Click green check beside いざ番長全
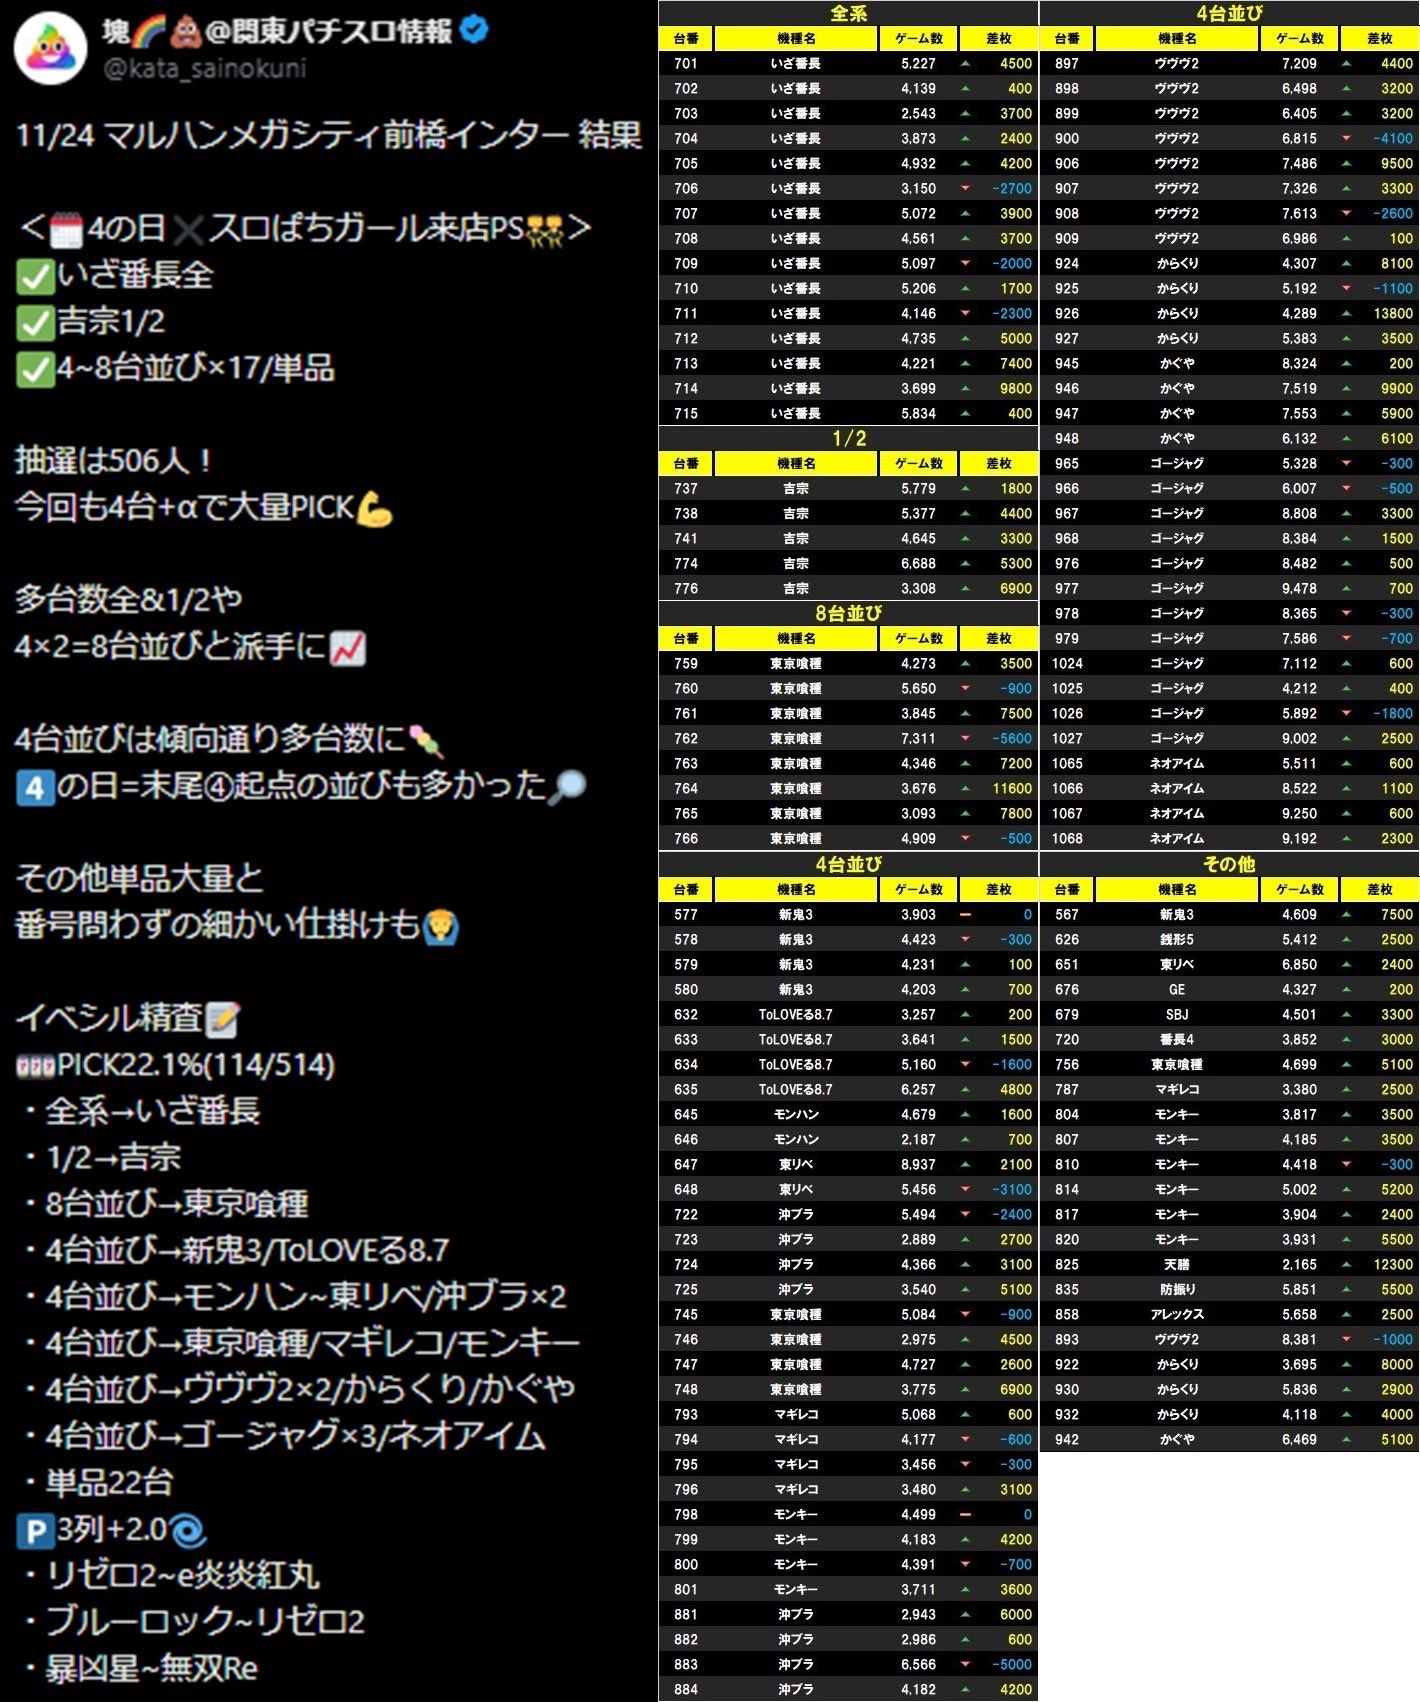Viewport: 1420px width, 1702px height. pos(35,276)
